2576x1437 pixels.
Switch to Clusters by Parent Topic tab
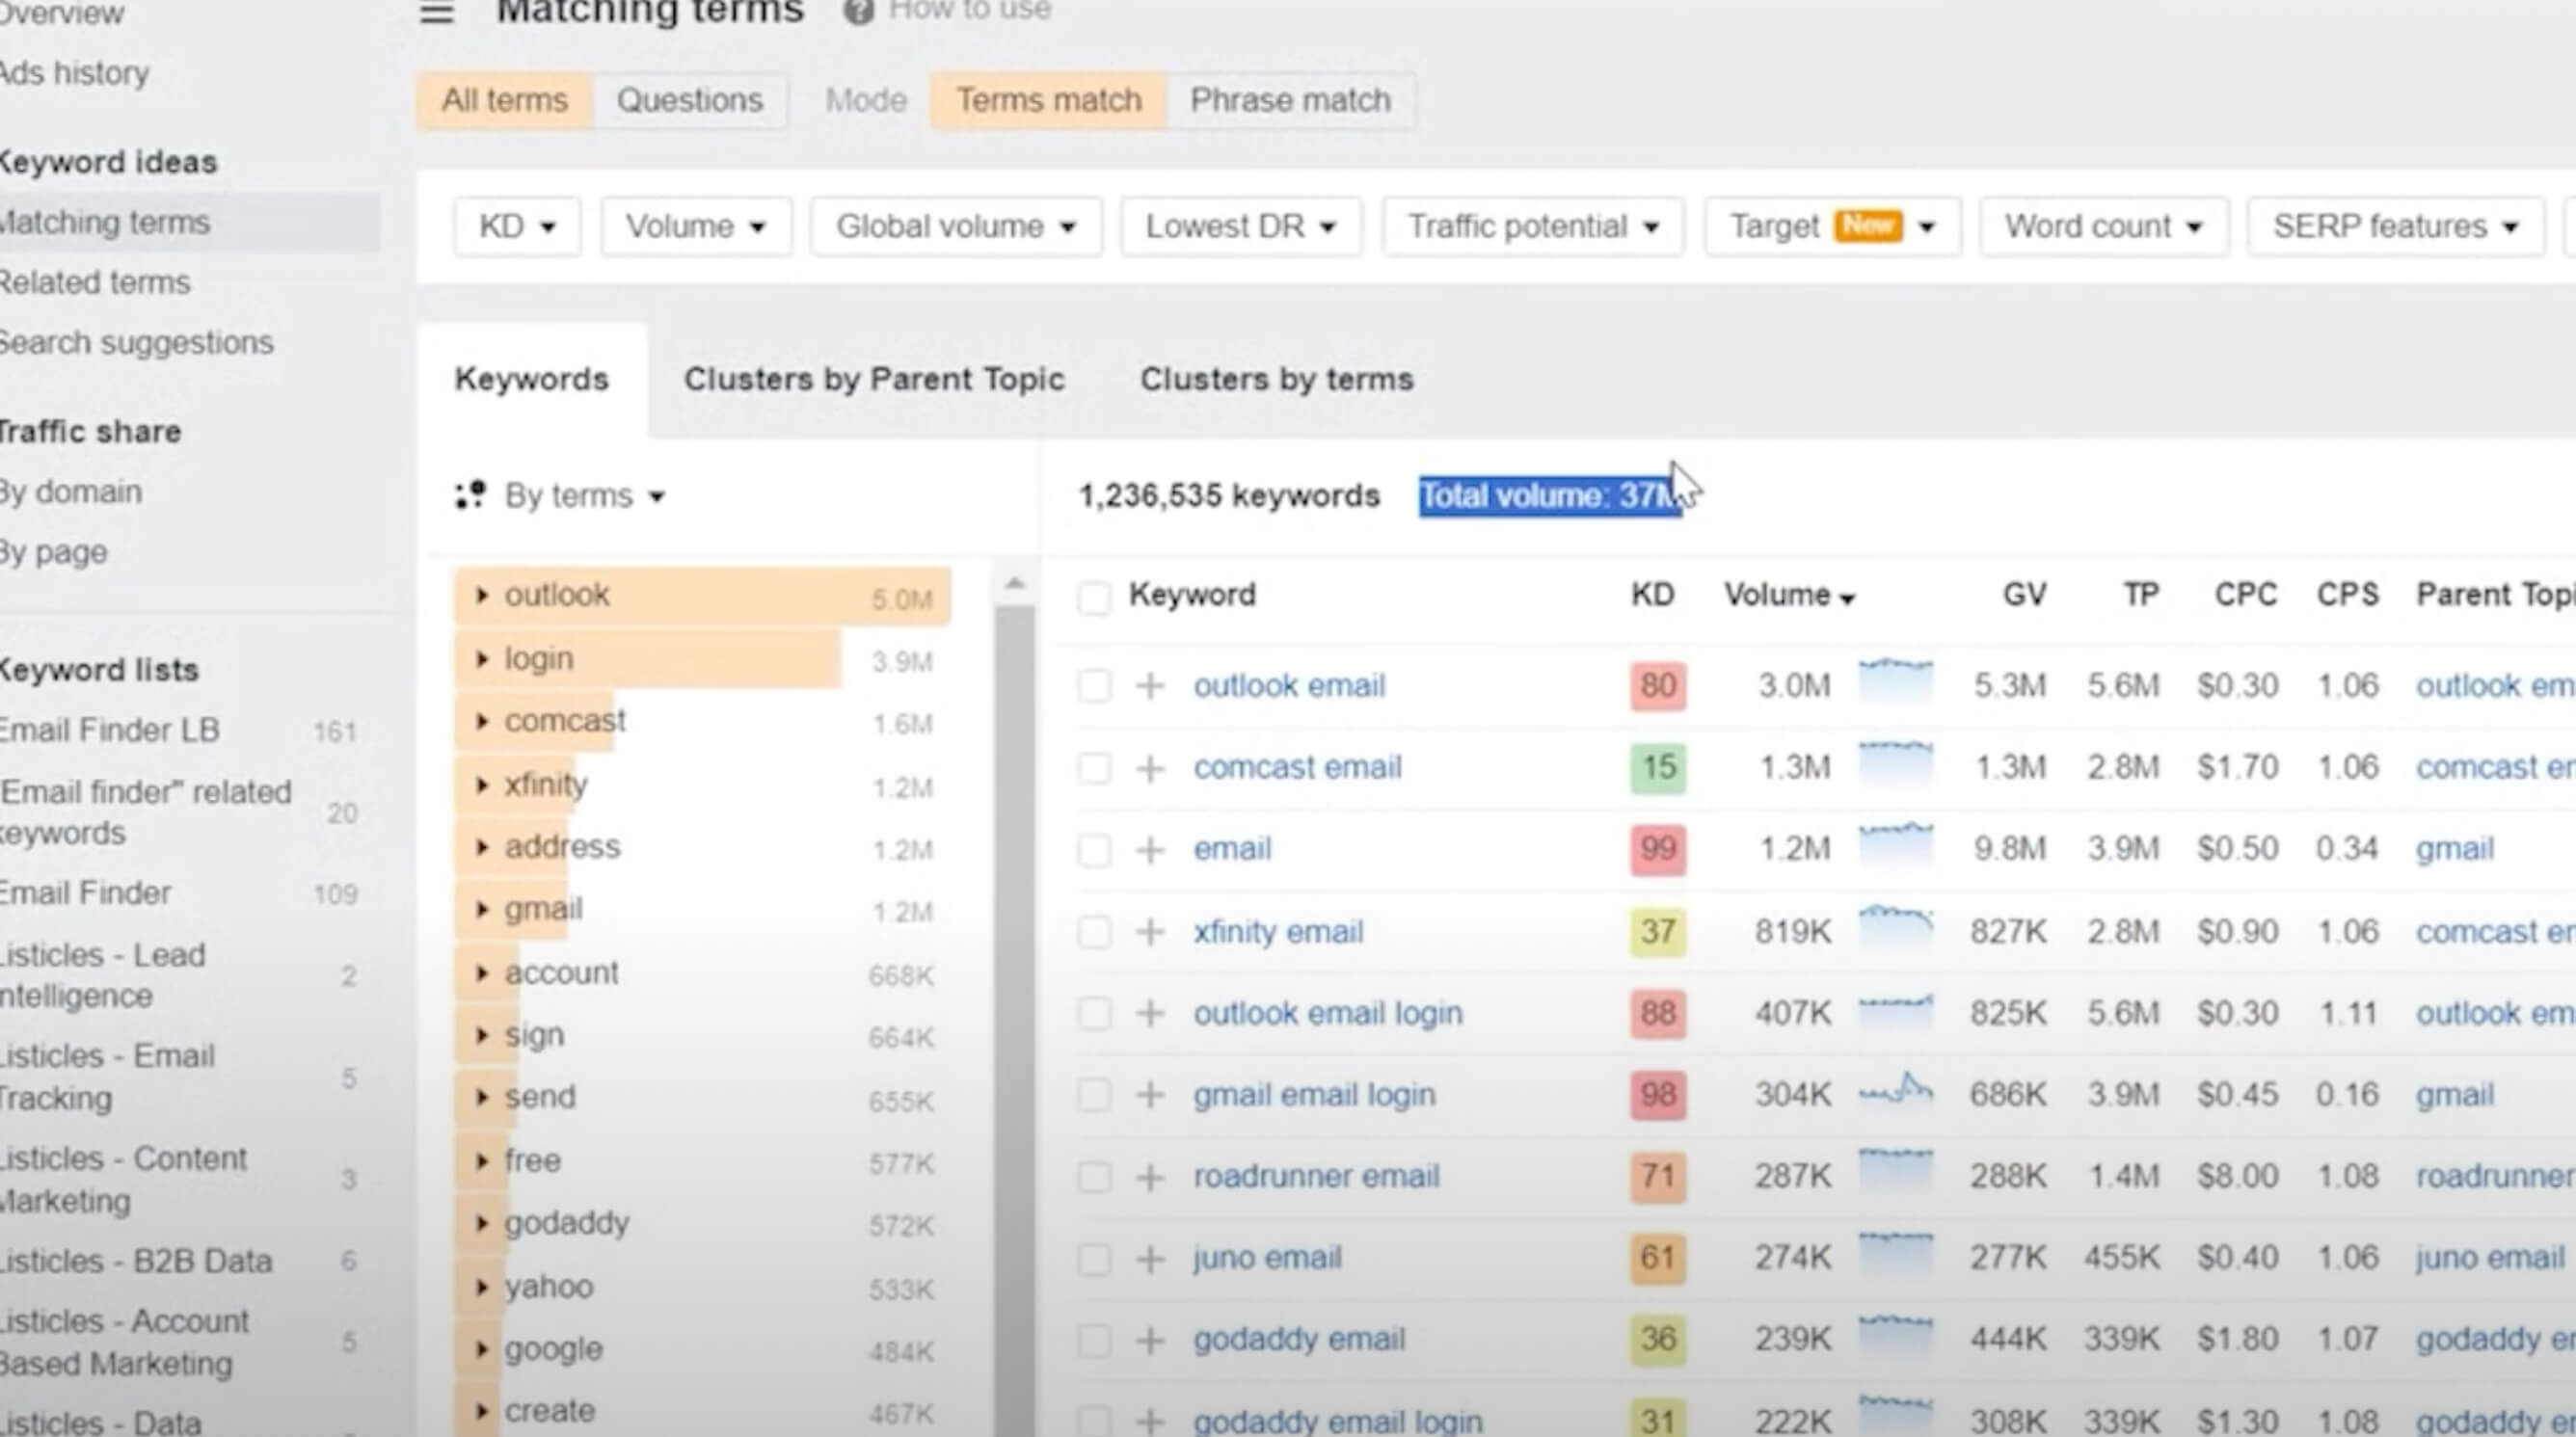[874, 380]
